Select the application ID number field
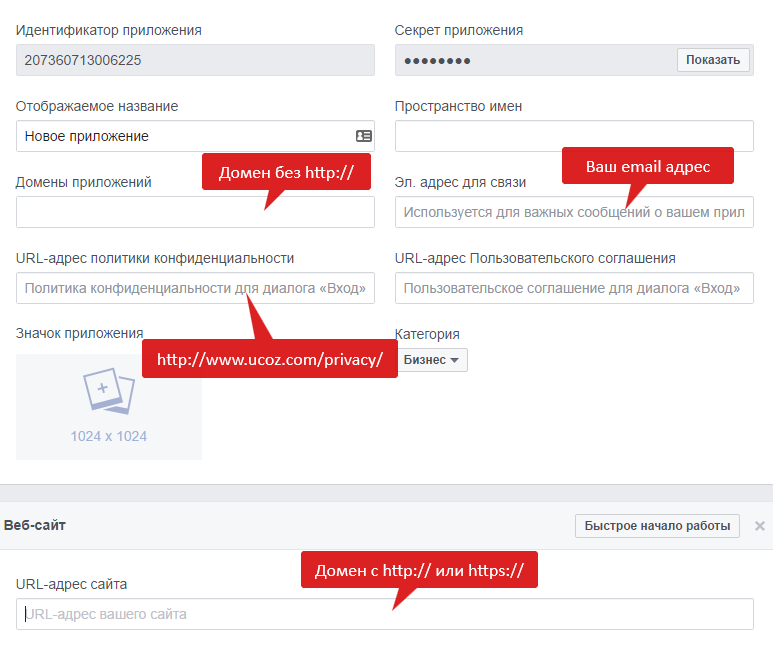The image size is (773, 648). (x=195, y=60)
